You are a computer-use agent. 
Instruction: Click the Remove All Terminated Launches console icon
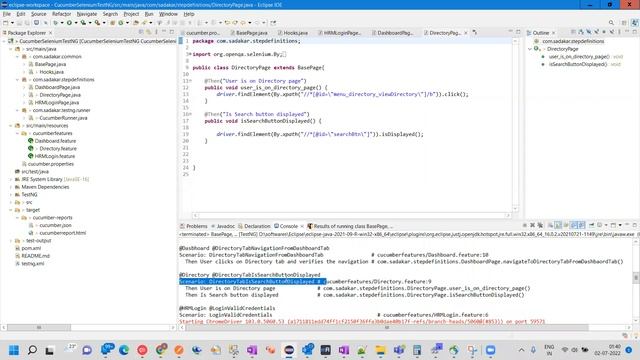tap(540, 225)
